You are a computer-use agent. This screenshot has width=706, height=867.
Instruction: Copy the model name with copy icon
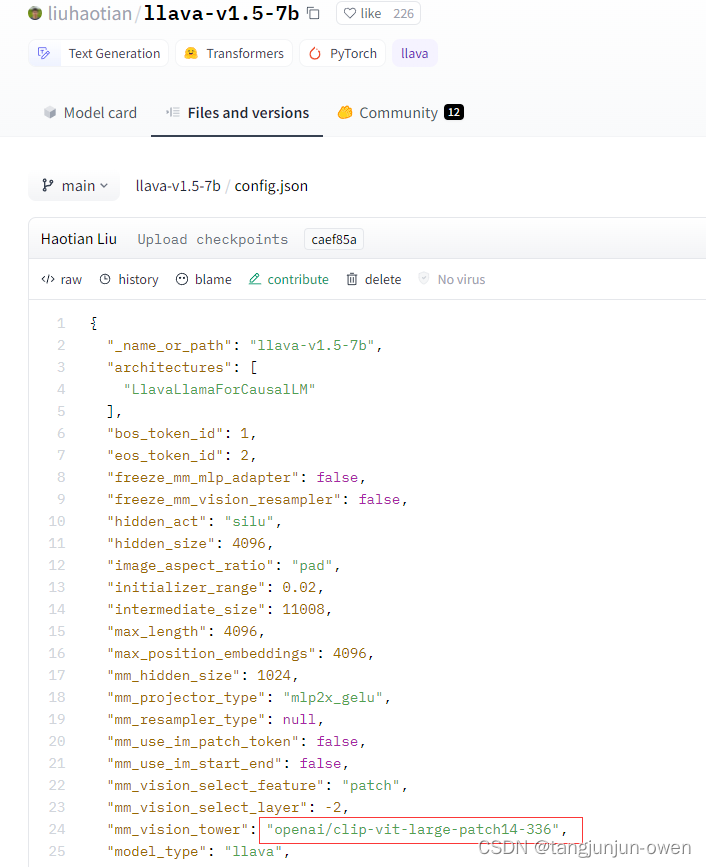(313, 13)
